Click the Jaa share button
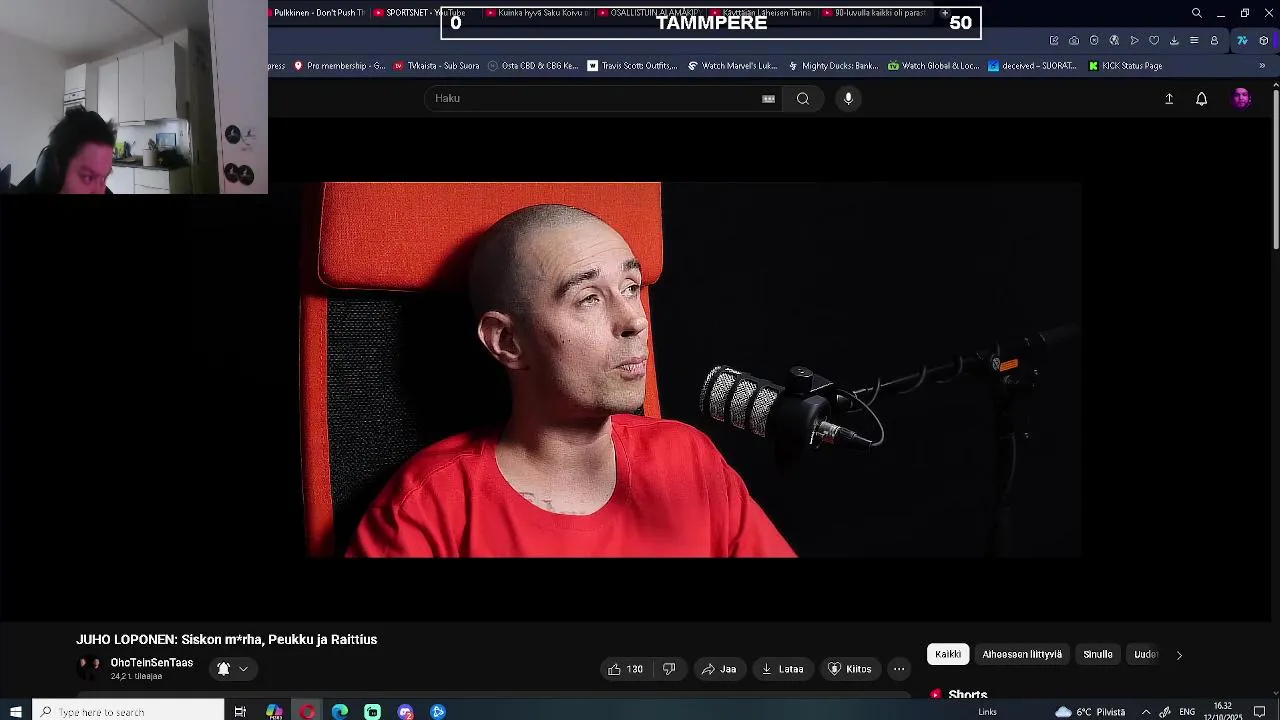The height and width of the screenshot is (720, 1280). (719, 669)
